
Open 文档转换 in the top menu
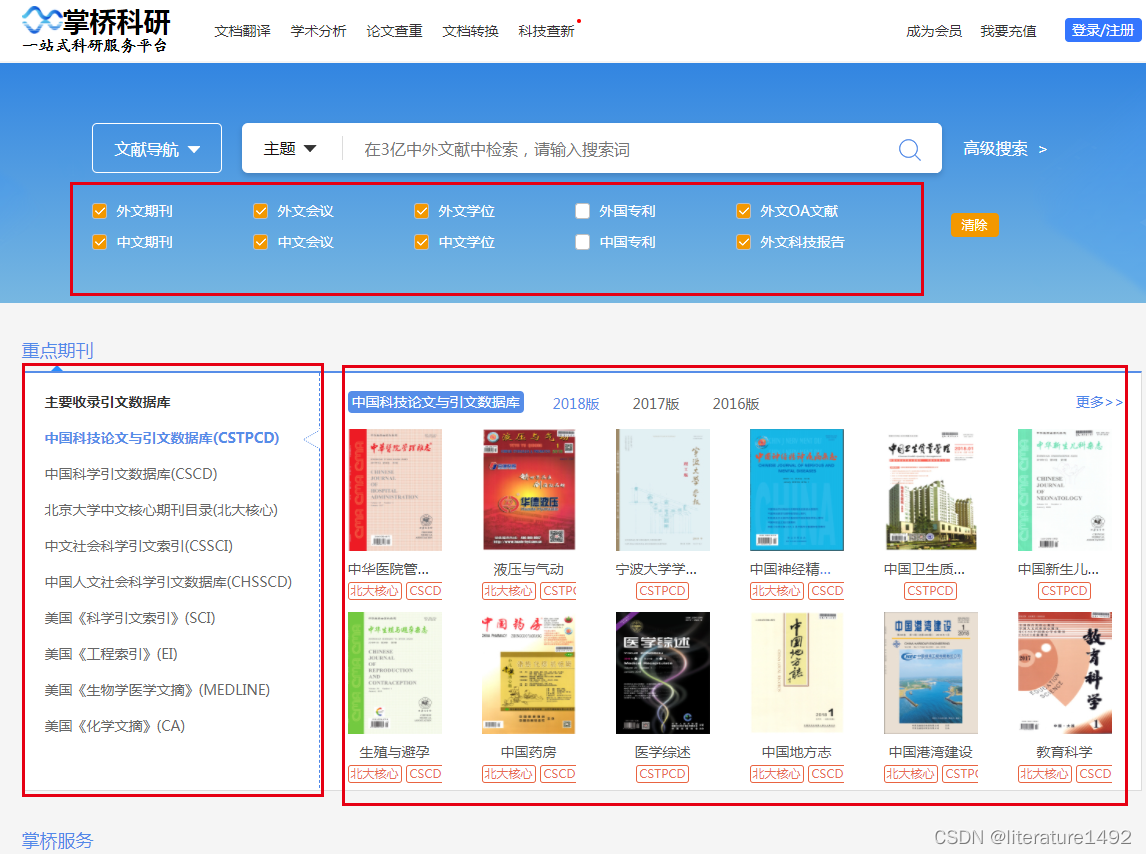(470, 31)
